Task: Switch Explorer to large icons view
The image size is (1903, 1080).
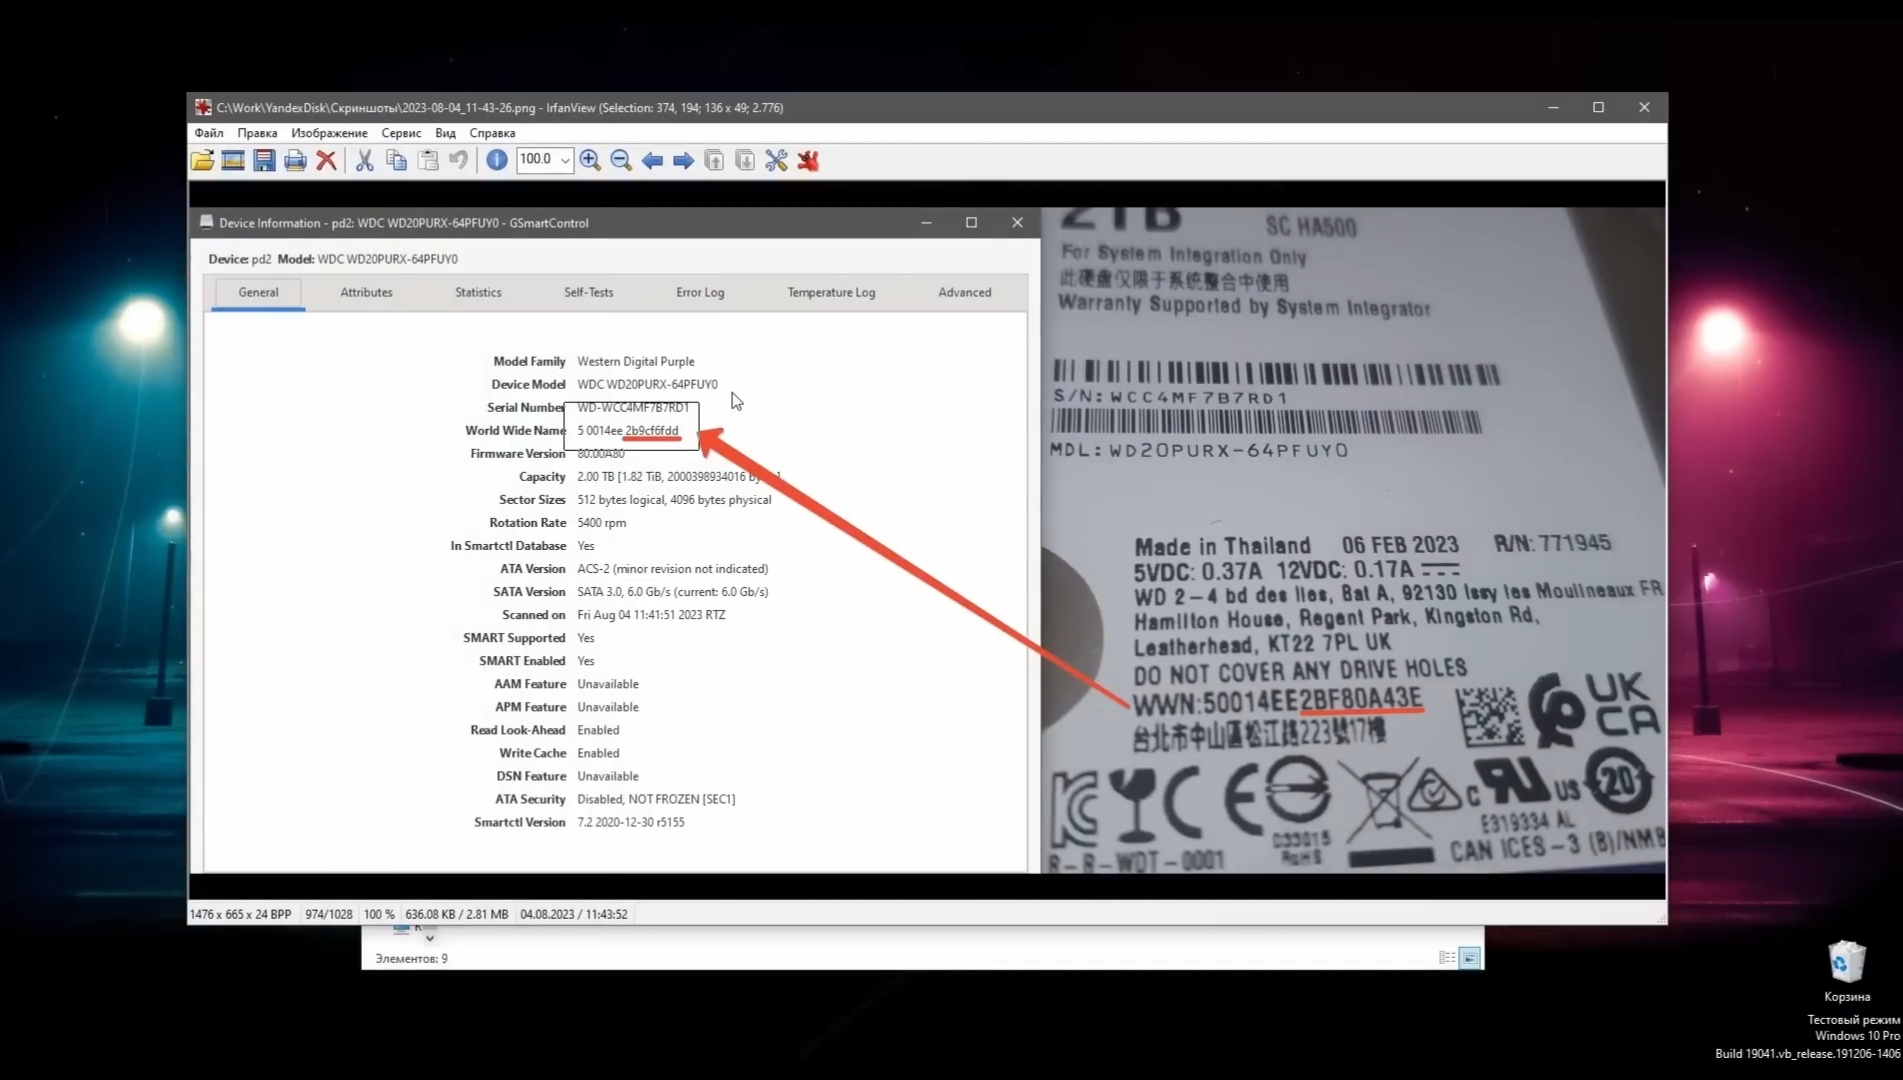Action: coord(1470,958)
